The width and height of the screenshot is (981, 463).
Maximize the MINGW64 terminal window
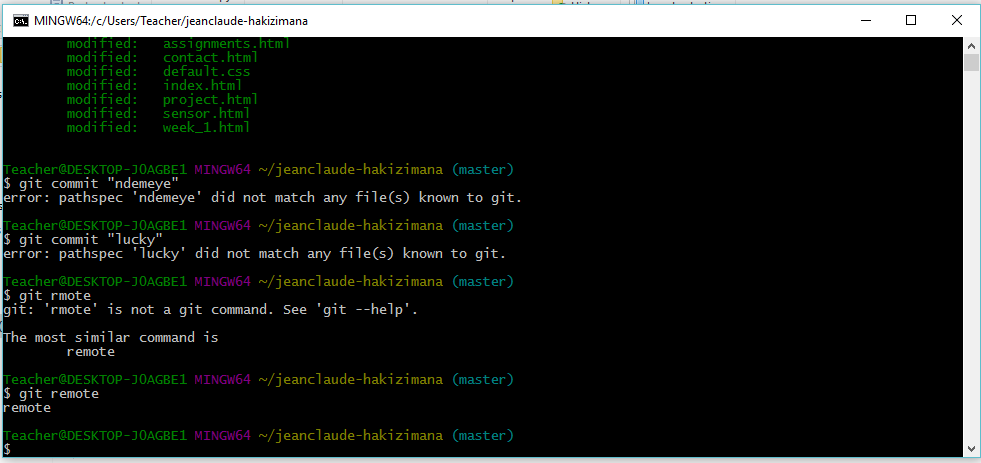click(911, 21)
